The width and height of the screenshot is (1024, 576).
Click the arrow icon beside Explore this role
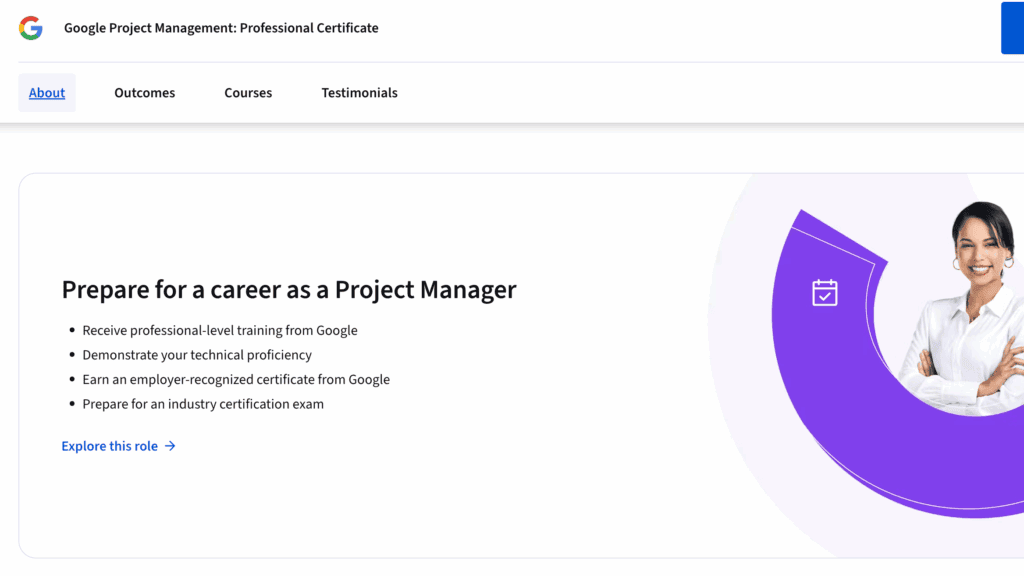tap(170, 446)
